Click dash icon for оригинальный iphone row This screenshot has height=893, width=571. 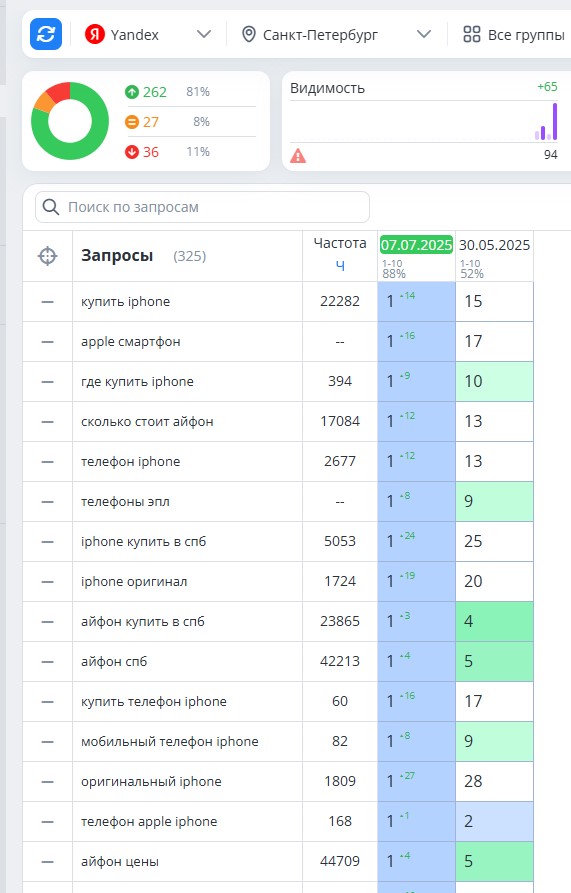click(47, 781)
